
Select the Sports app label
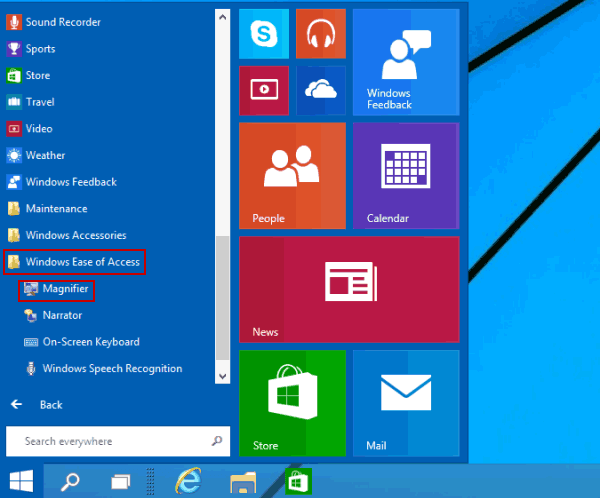(x=41, y=49)
